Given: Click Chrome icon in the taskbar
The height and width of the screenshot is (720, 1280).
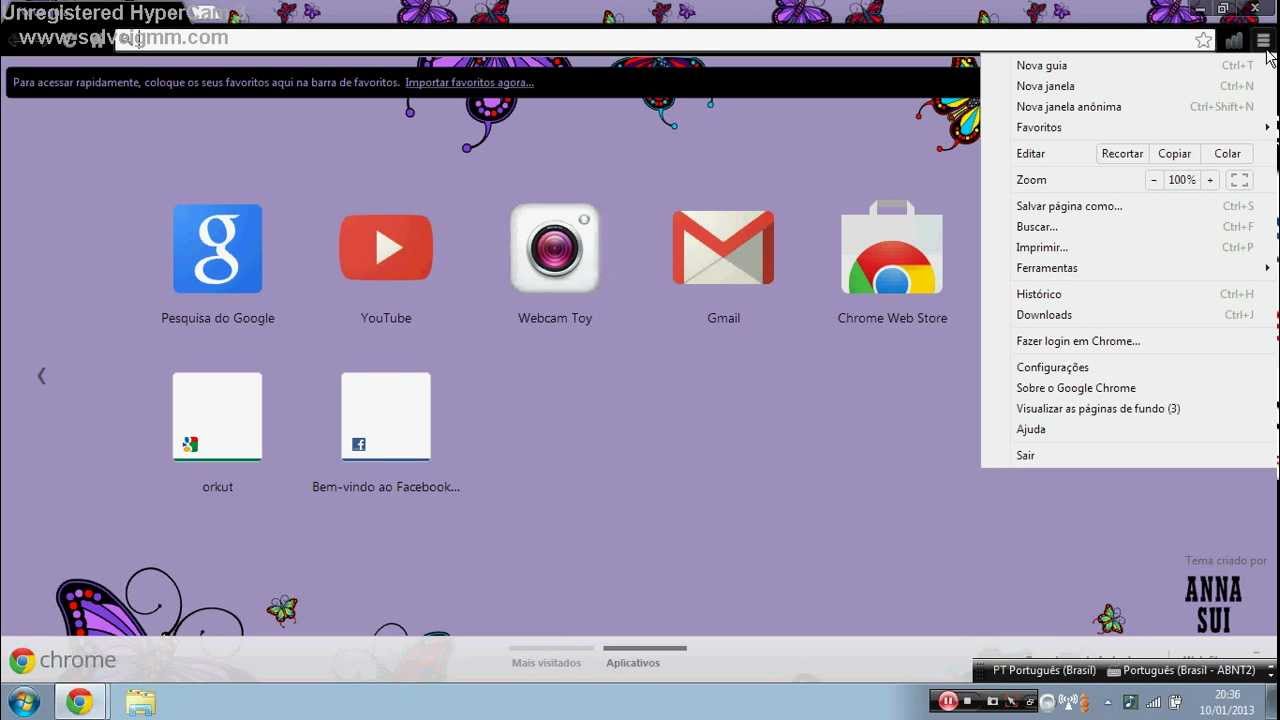Looking at the screenshot, I should click(x=79, y=702).
